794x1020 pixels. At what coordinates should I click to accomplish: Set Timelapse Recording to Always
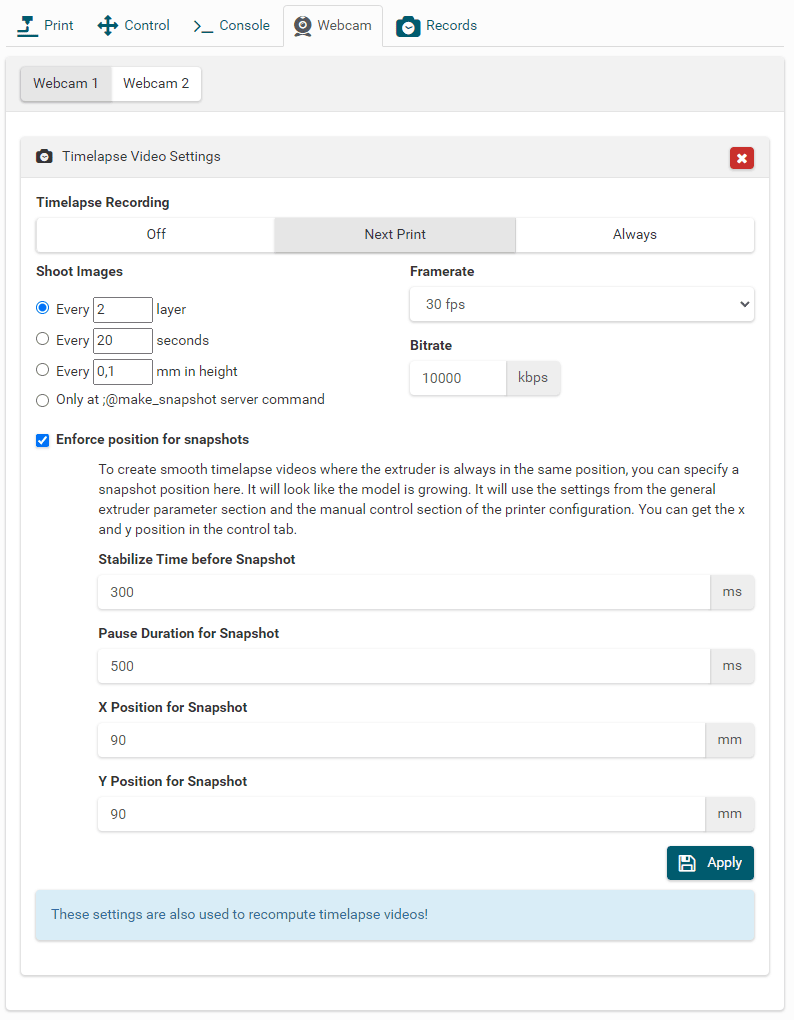pos(634,235)
